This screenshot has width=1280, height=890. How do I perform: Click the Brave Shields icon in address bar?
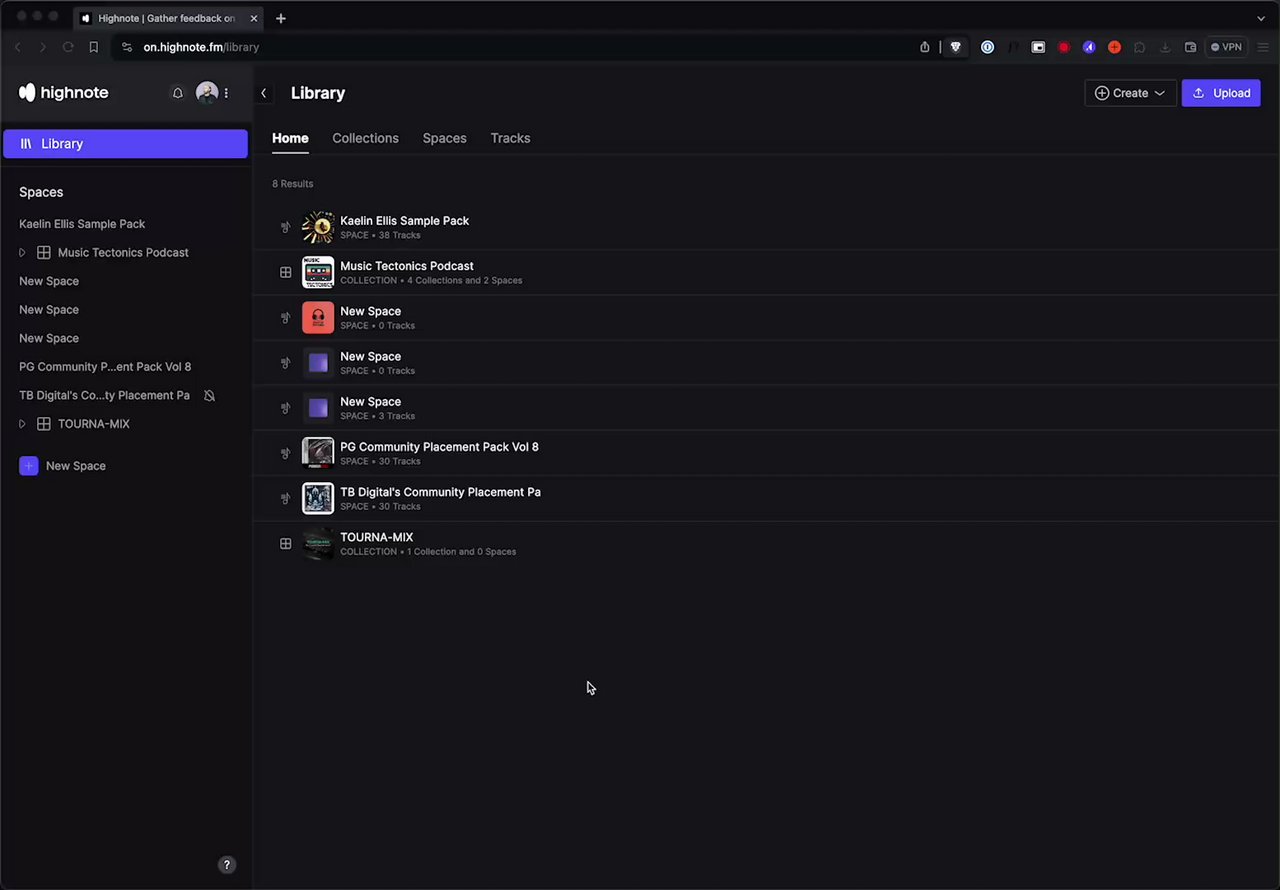click(956, 47)
